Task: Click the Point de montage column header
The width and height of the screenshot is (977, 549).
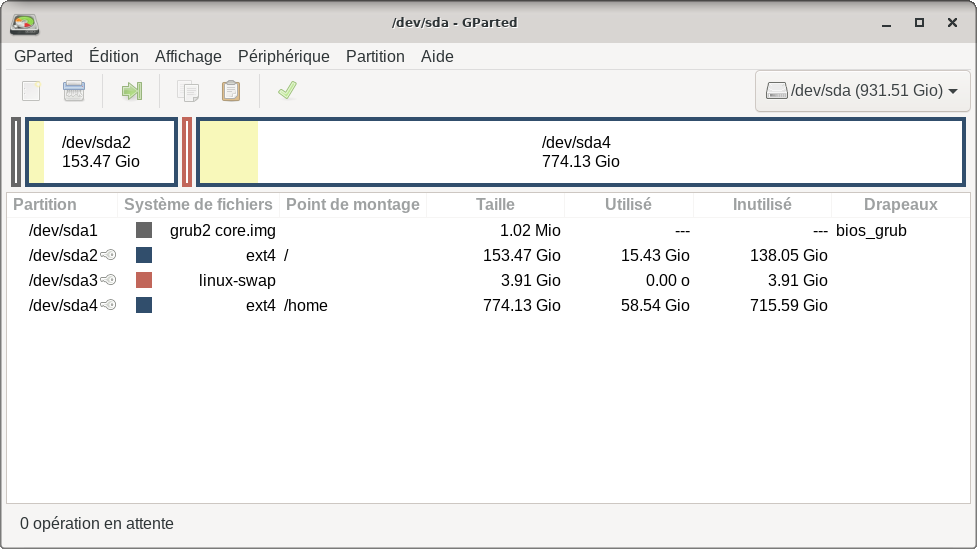Action: coord(353,204)
